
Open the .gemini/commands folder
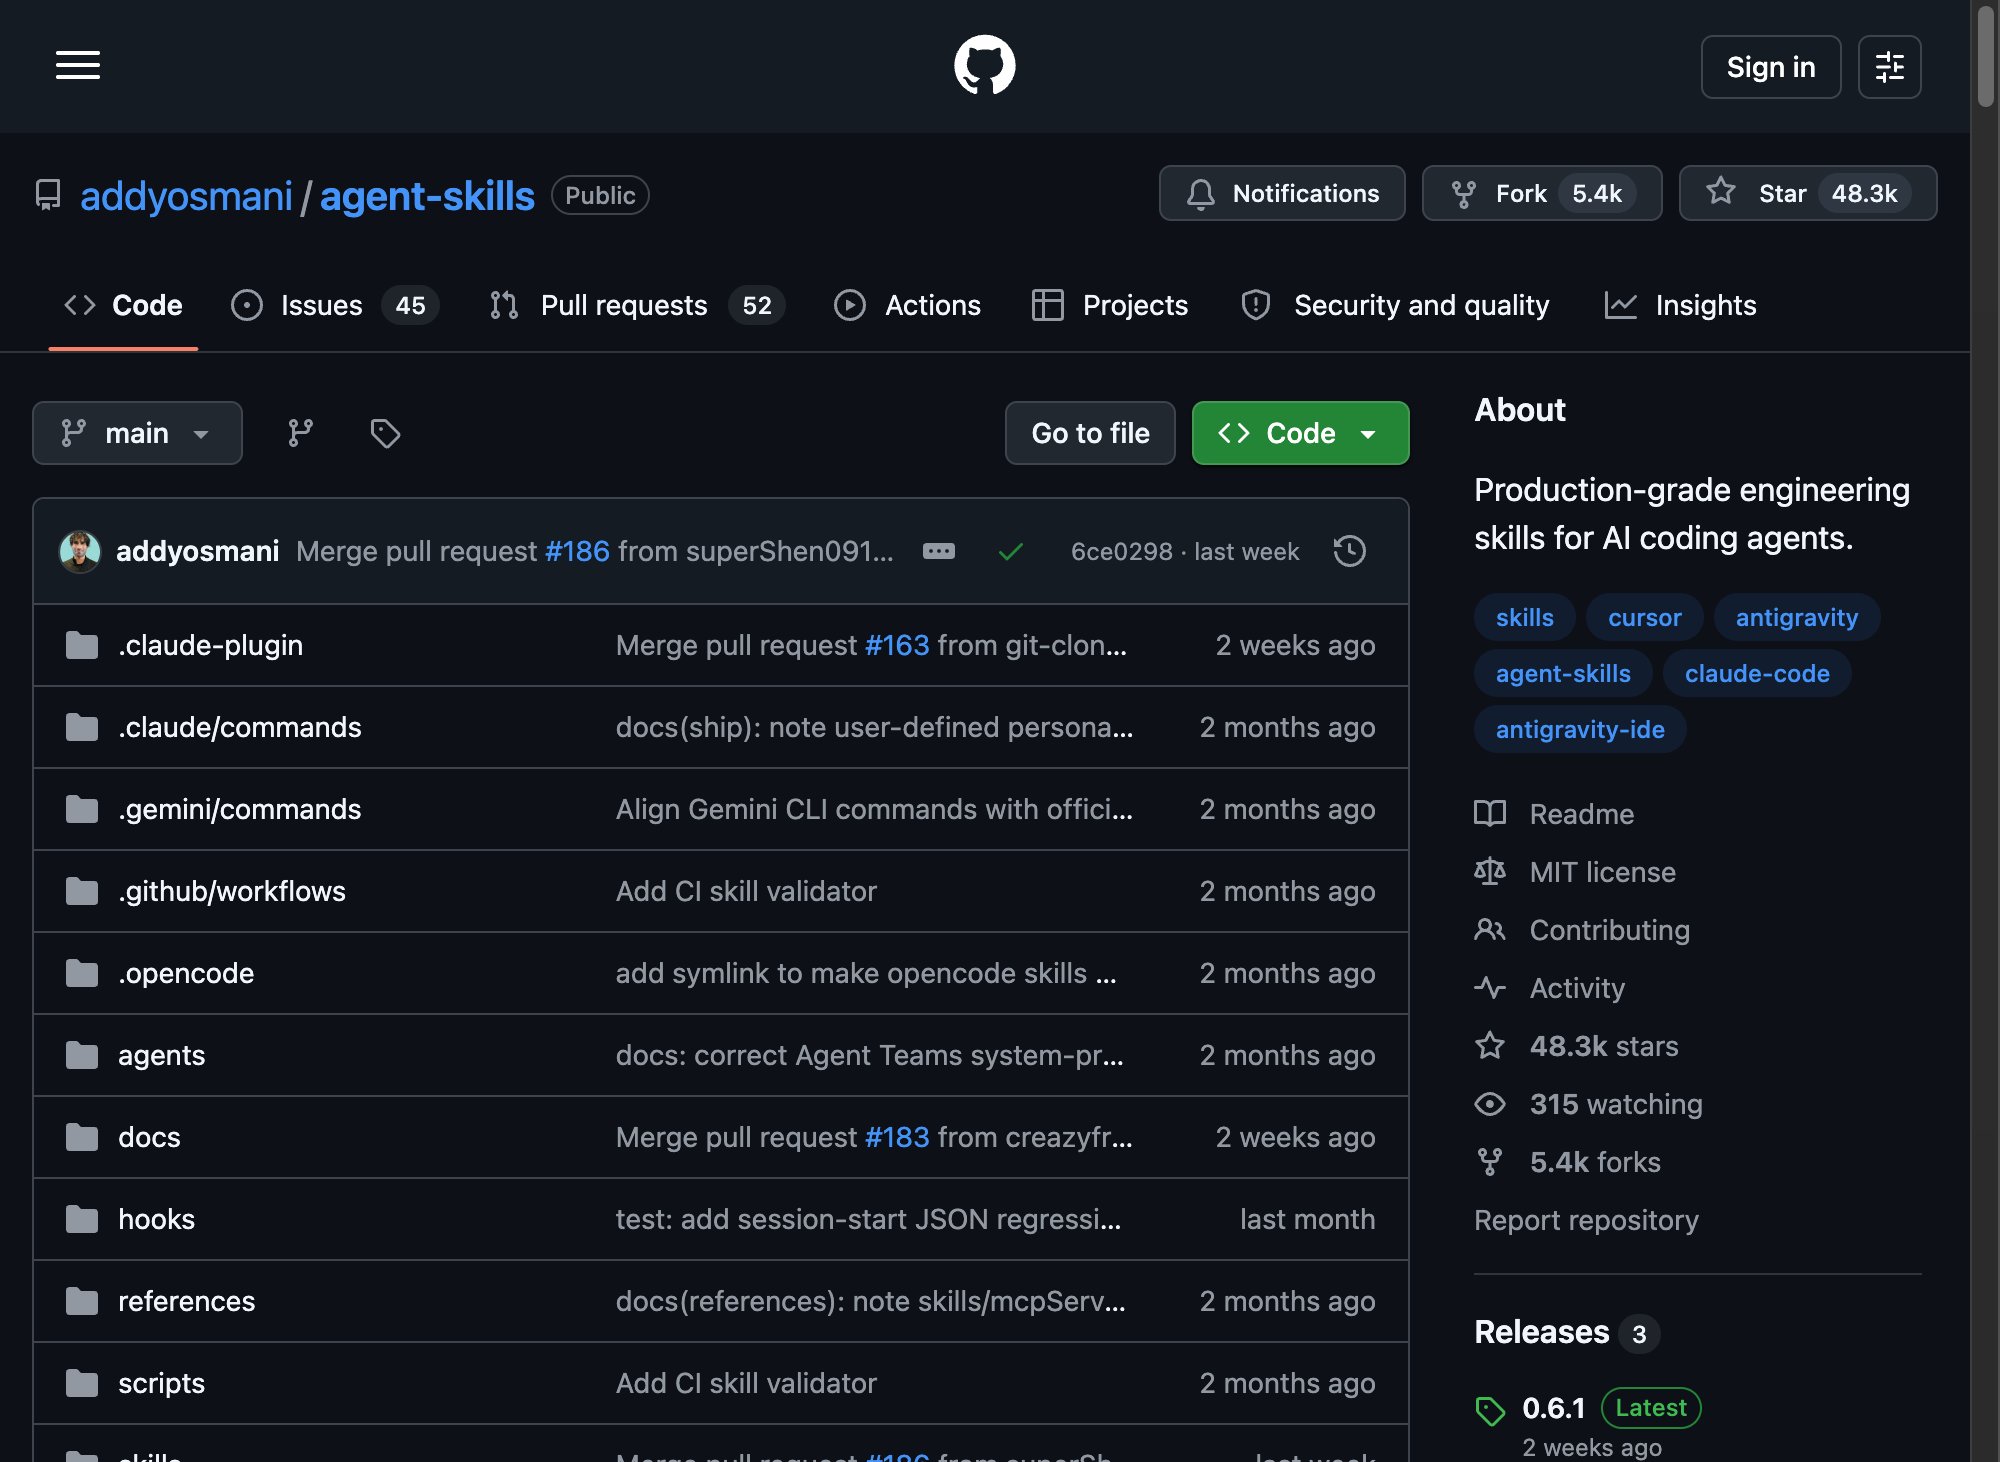click(x=239, y=809)
